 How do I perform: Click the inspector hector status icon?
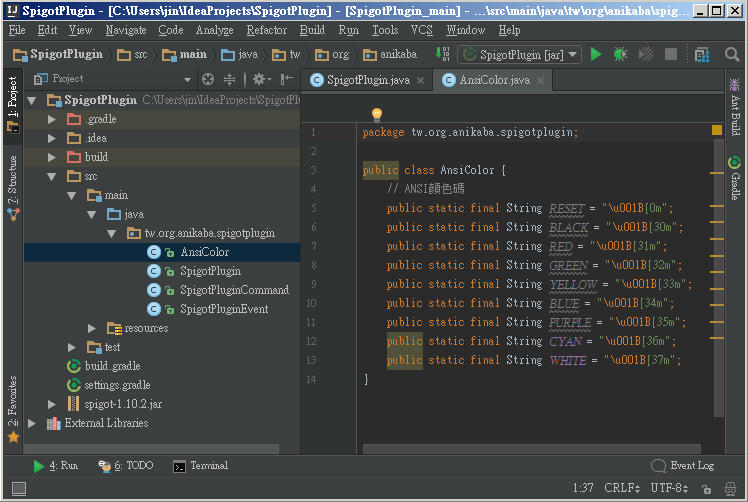(730, 489)
